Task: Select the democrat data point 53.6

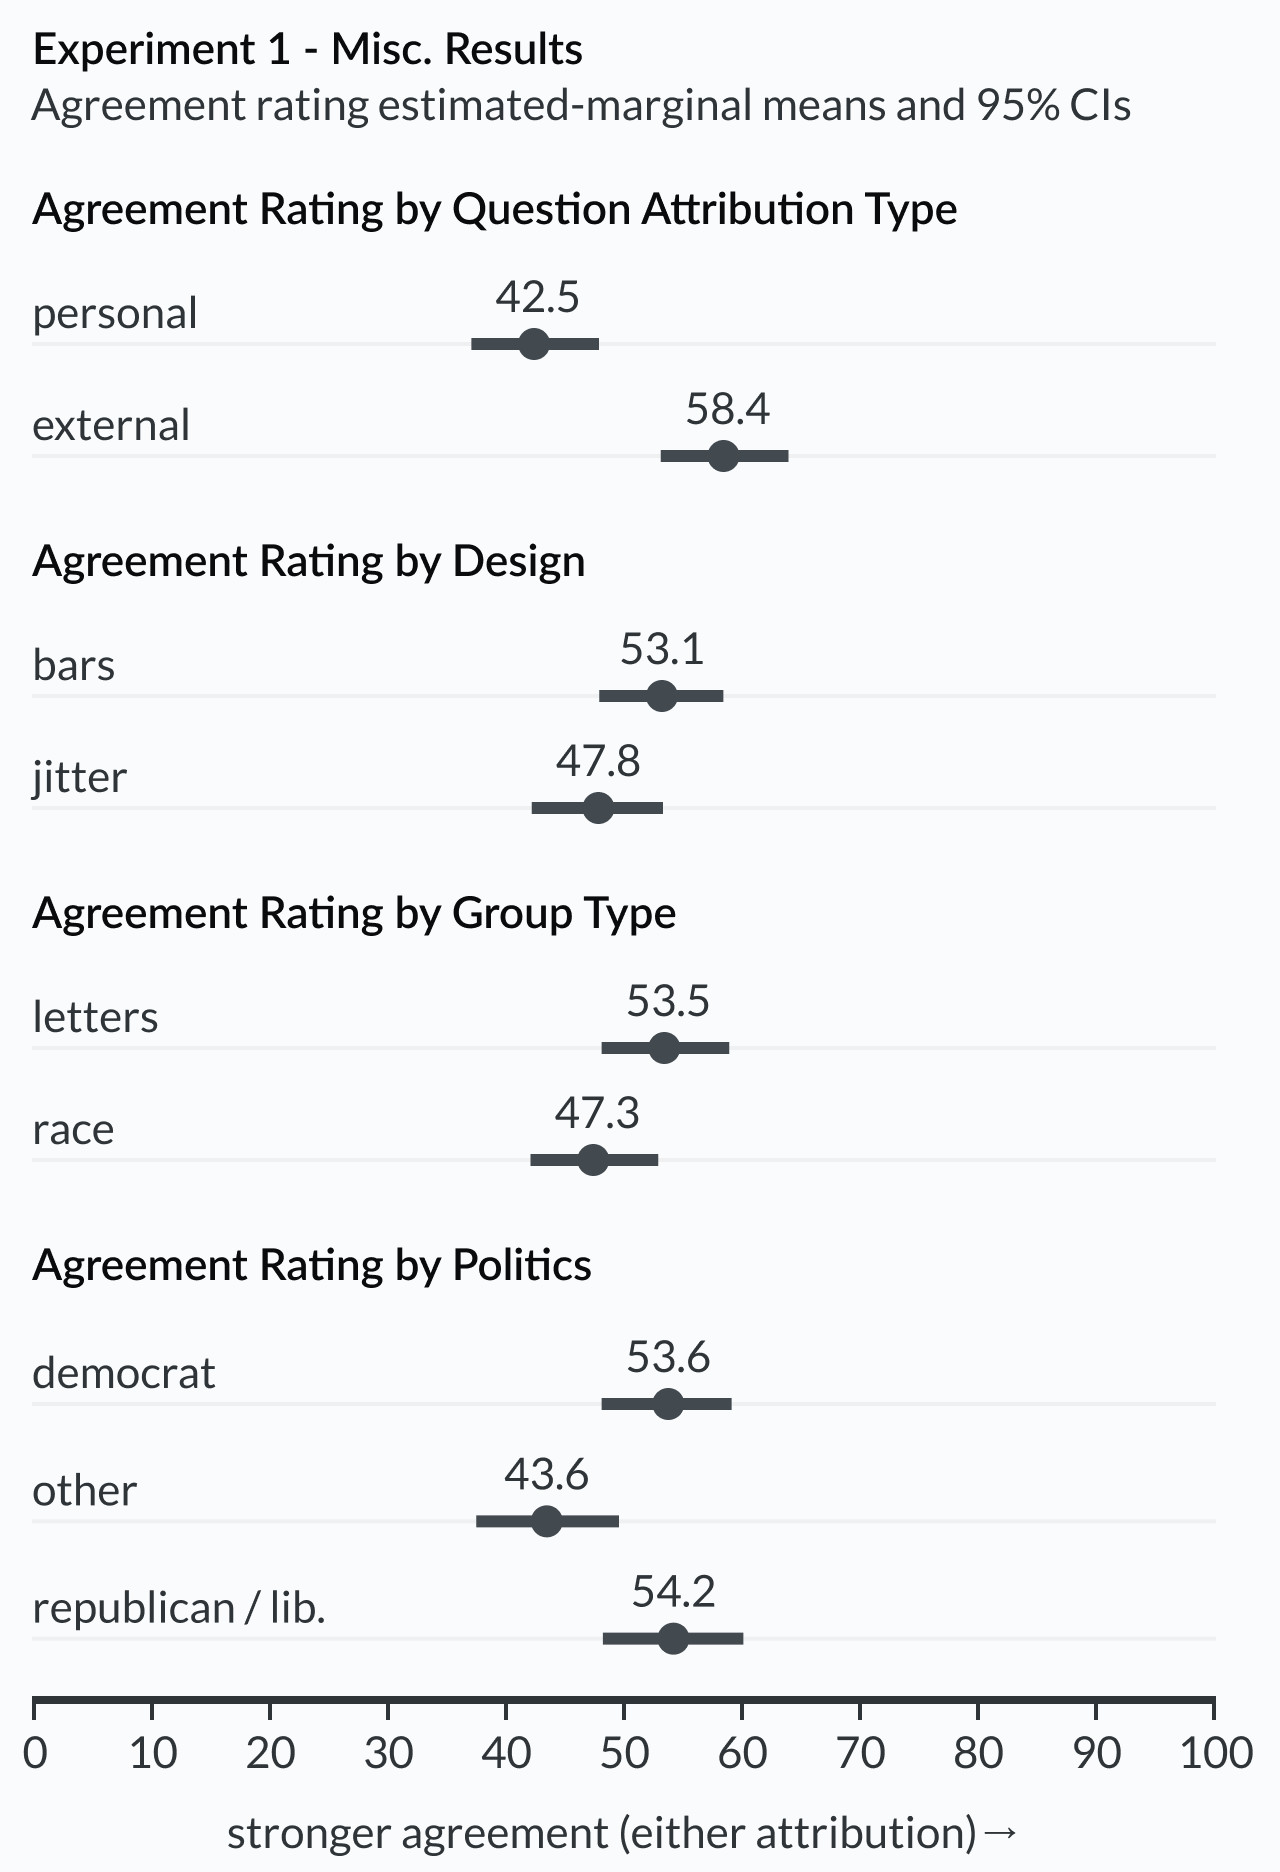Action: click(668, 1404)
